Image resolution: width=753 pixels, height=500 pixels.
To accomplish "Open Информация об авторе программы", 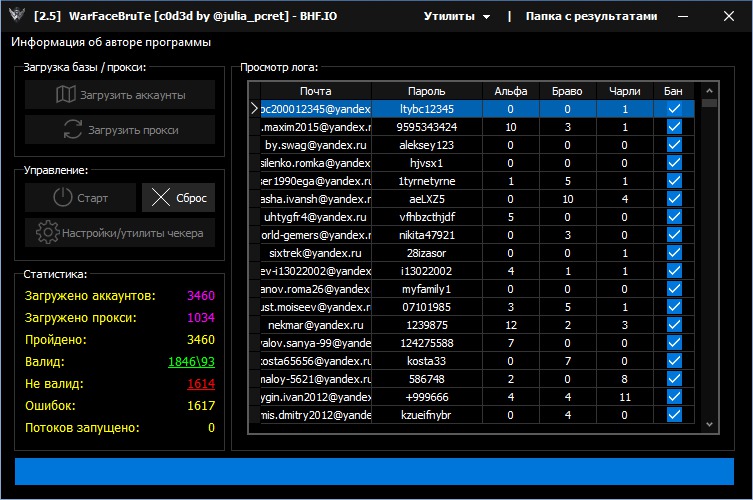I will pyautogui.click(x=111, y=42).
